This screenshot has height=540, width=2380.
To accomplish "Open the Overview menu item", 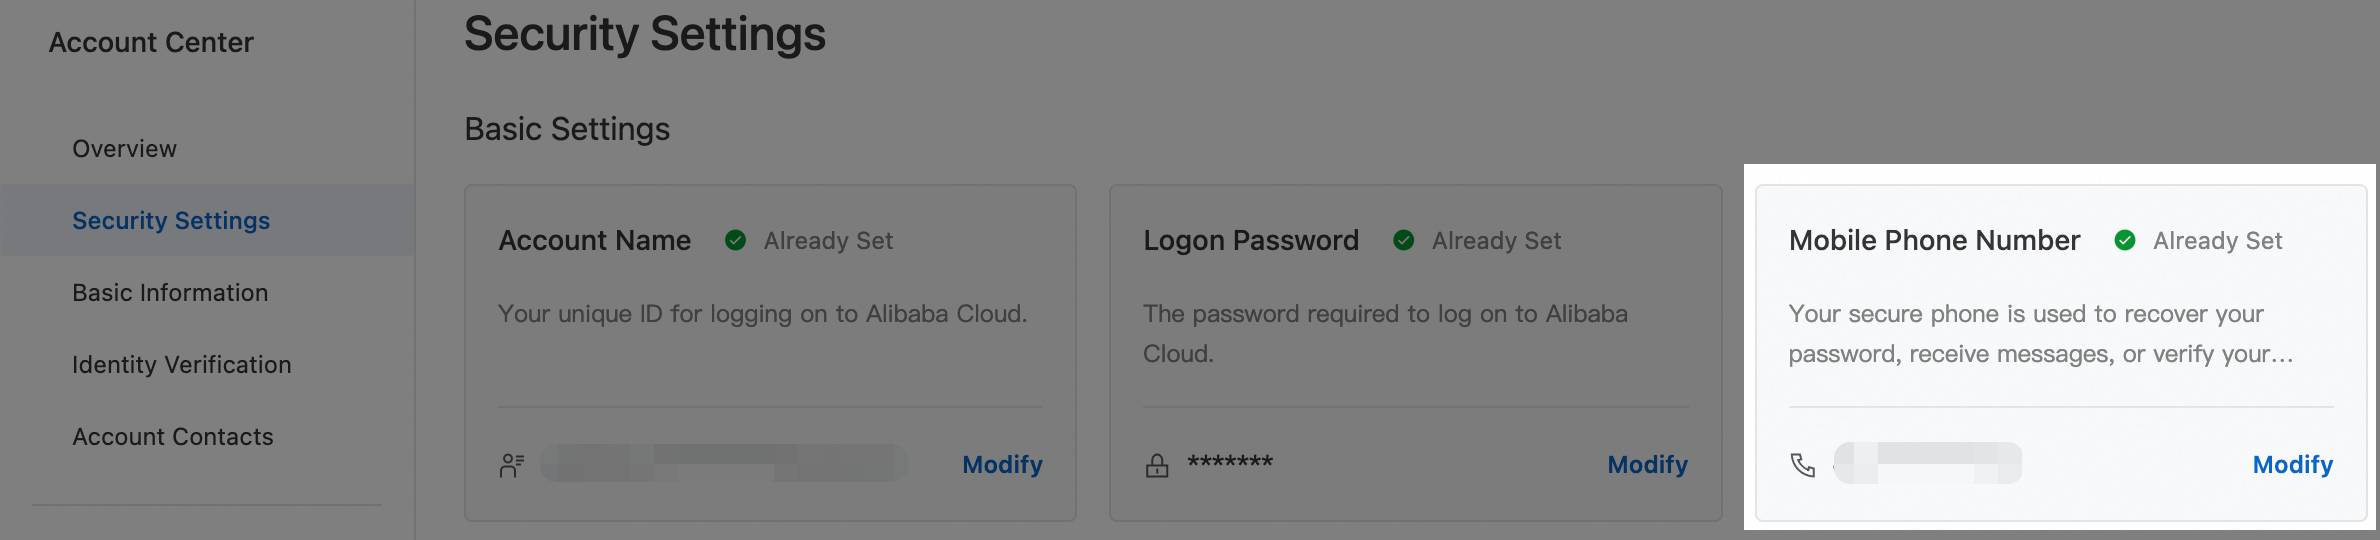I will (124, 149).
